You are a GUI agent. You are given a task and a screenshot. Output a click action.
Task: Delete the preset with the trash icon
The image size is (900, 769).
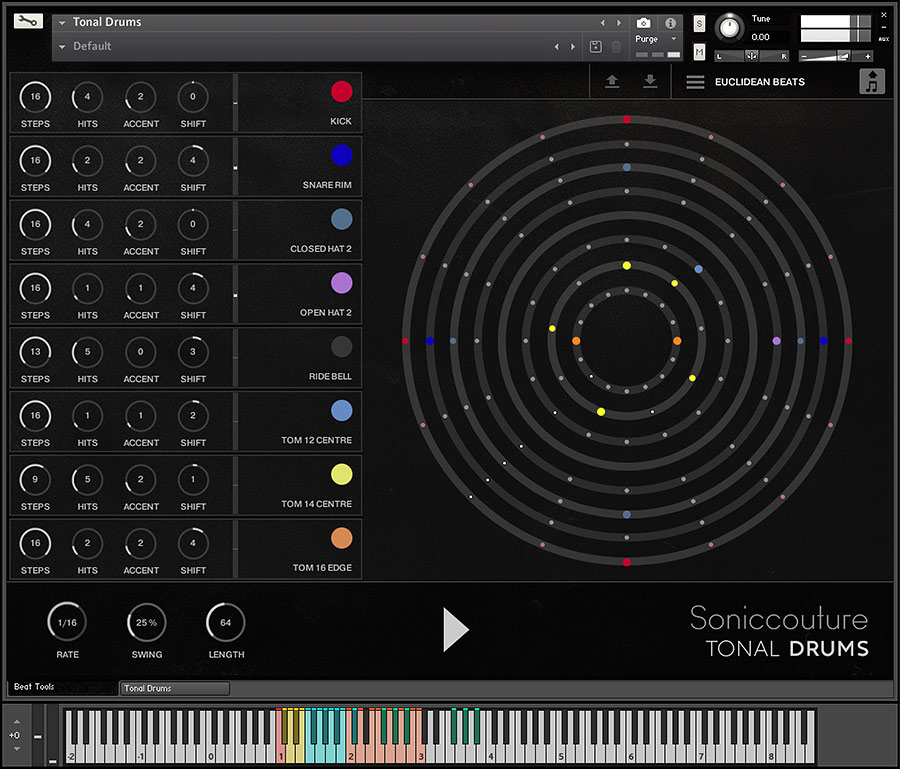[x=616, y=46]
